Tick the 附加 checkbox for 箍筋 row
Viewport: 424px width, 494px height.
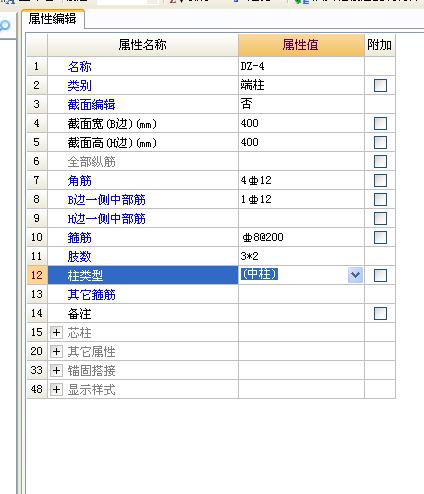point(380,237)
